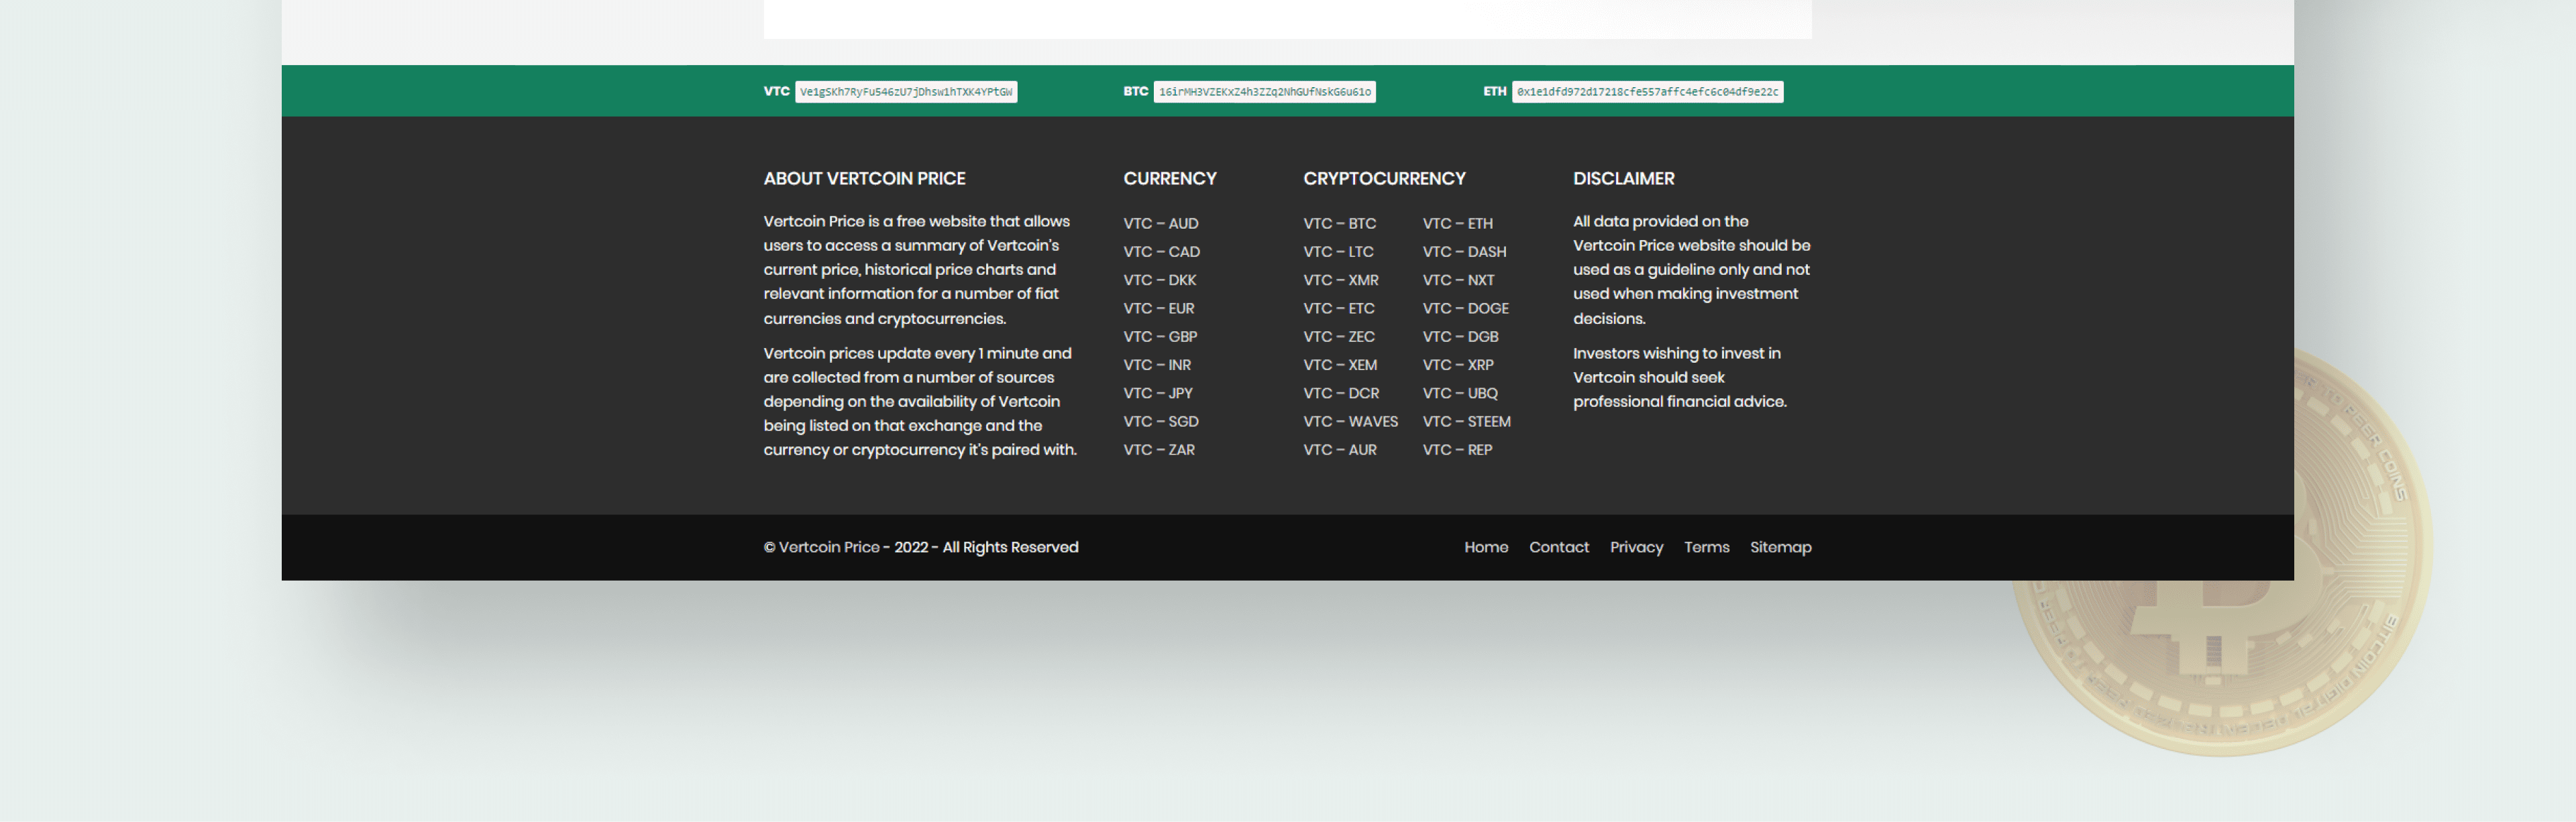View the VTC – DOGE price
Screen dimensions: 2576x822
pos(1466,309)
